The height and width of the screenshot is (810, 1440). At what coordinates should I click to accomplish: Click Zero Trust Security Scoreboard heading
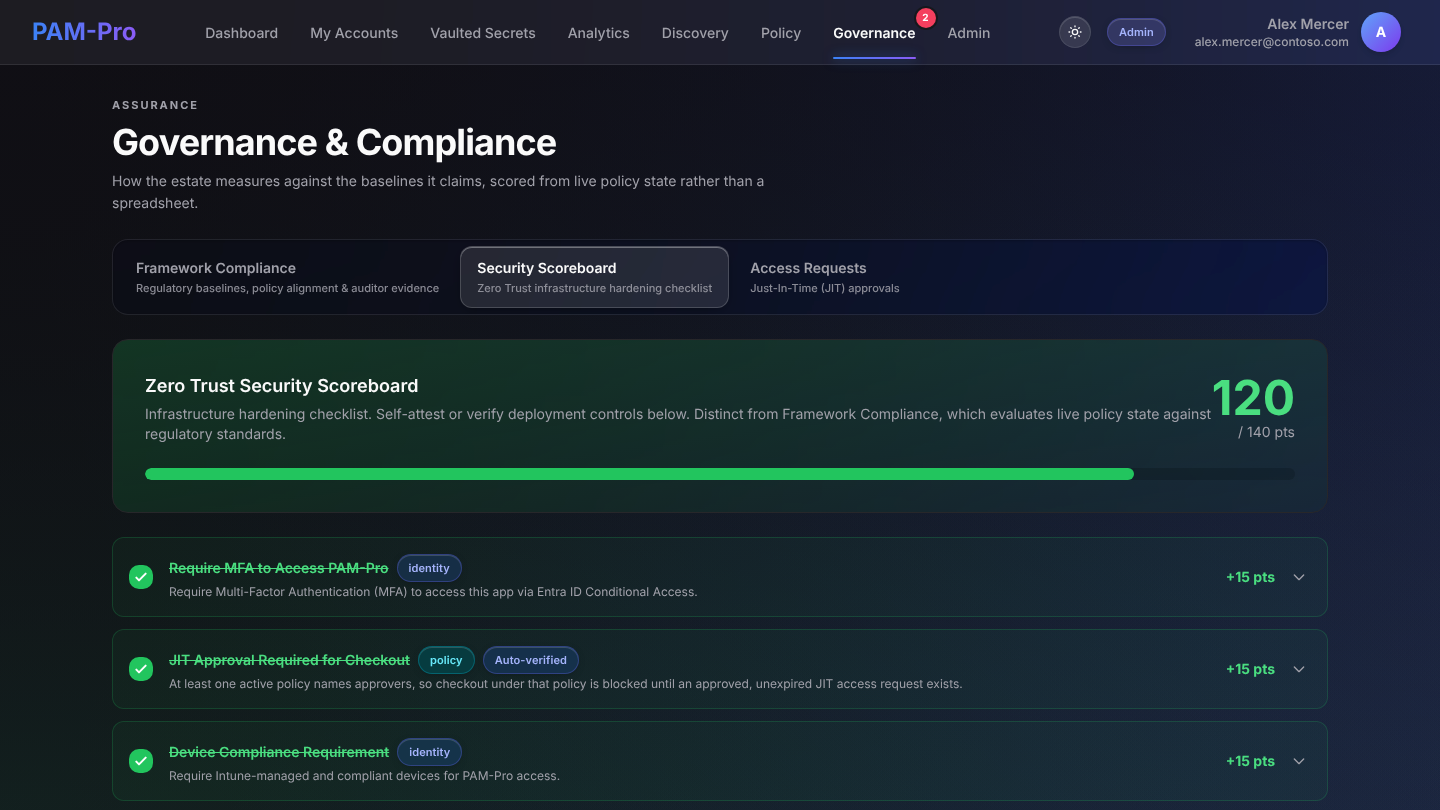tap(282, 386)
